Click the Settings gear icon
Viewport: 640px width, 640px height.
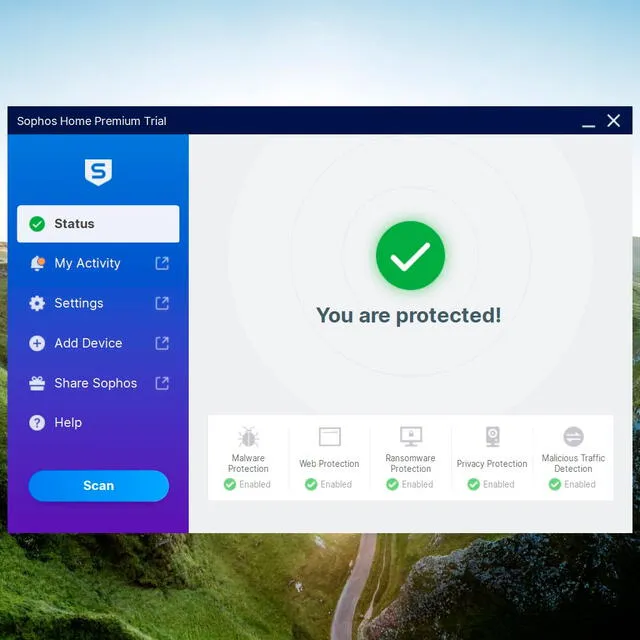coord(37,303)
